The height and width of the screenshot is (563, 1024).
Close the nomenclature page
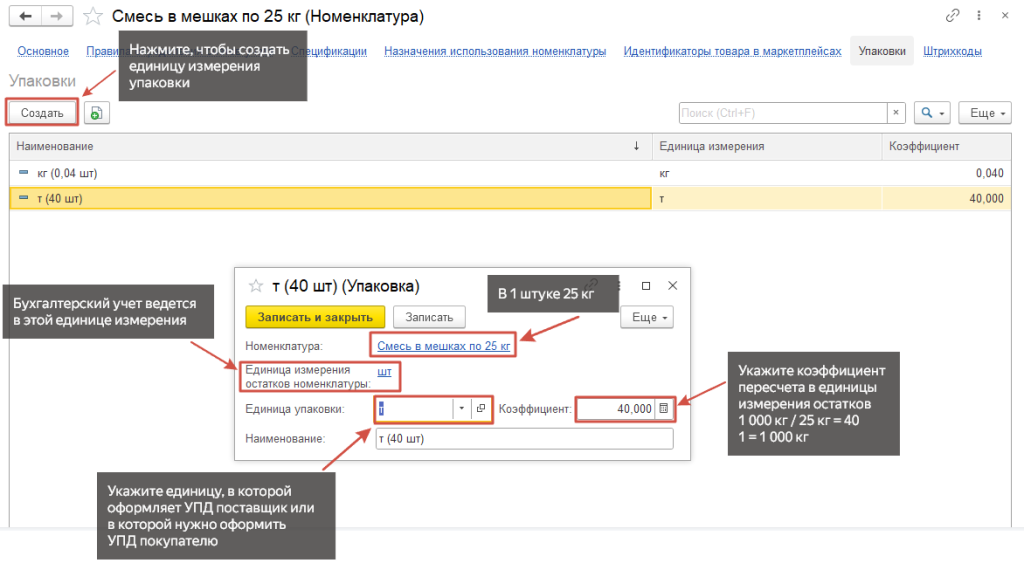pos(1005,16)
